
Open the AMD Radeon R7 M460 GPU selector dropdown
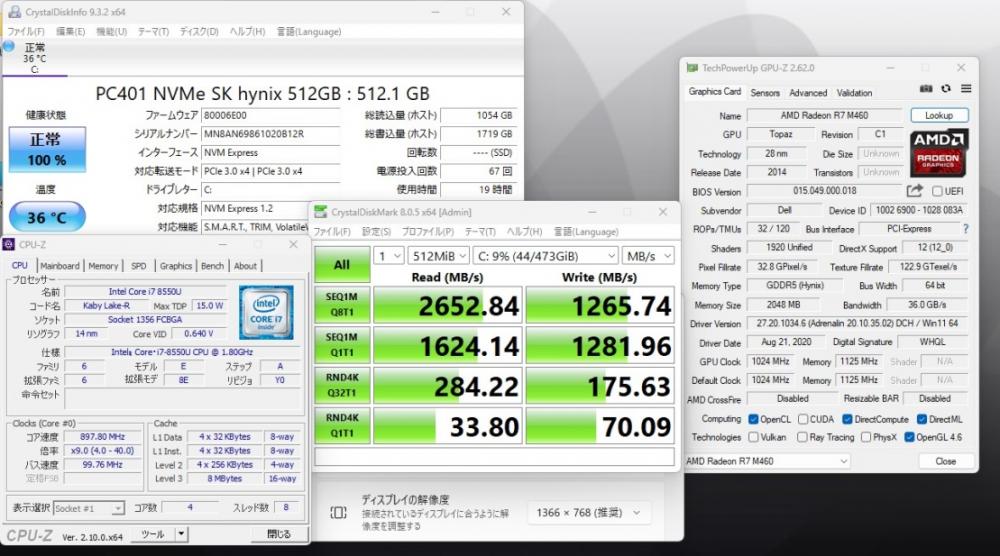(767, 461)
